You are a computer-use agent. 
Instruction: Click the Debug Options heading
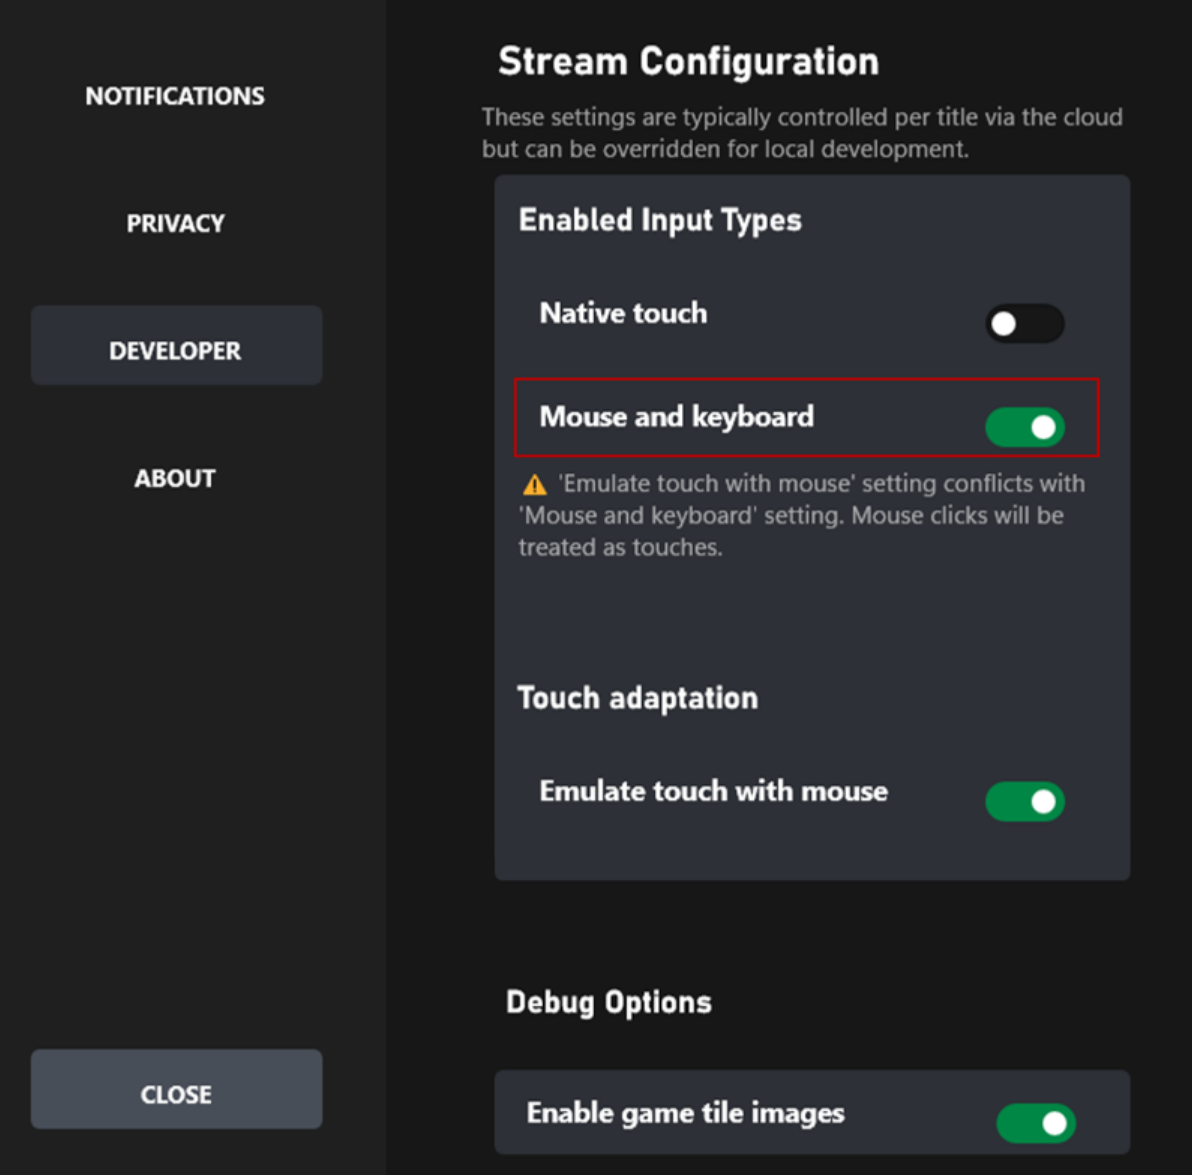[x=608, y=1001]
